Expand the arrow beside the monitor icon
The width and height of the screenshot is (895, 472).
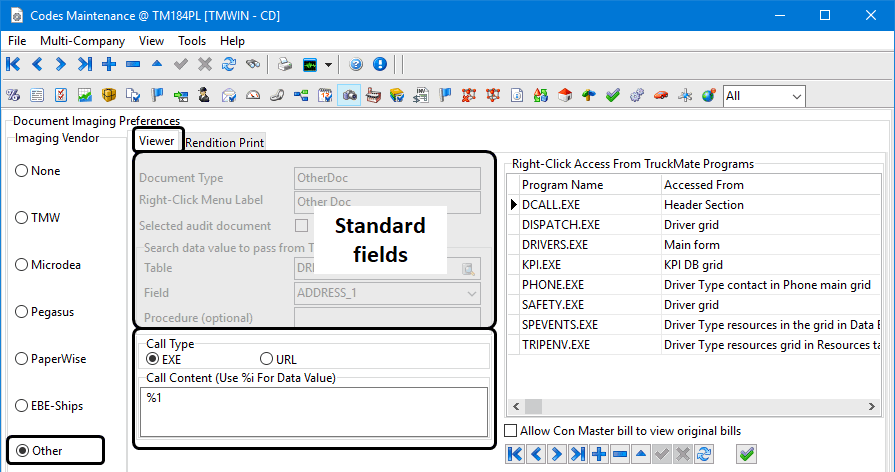point(328,65)
